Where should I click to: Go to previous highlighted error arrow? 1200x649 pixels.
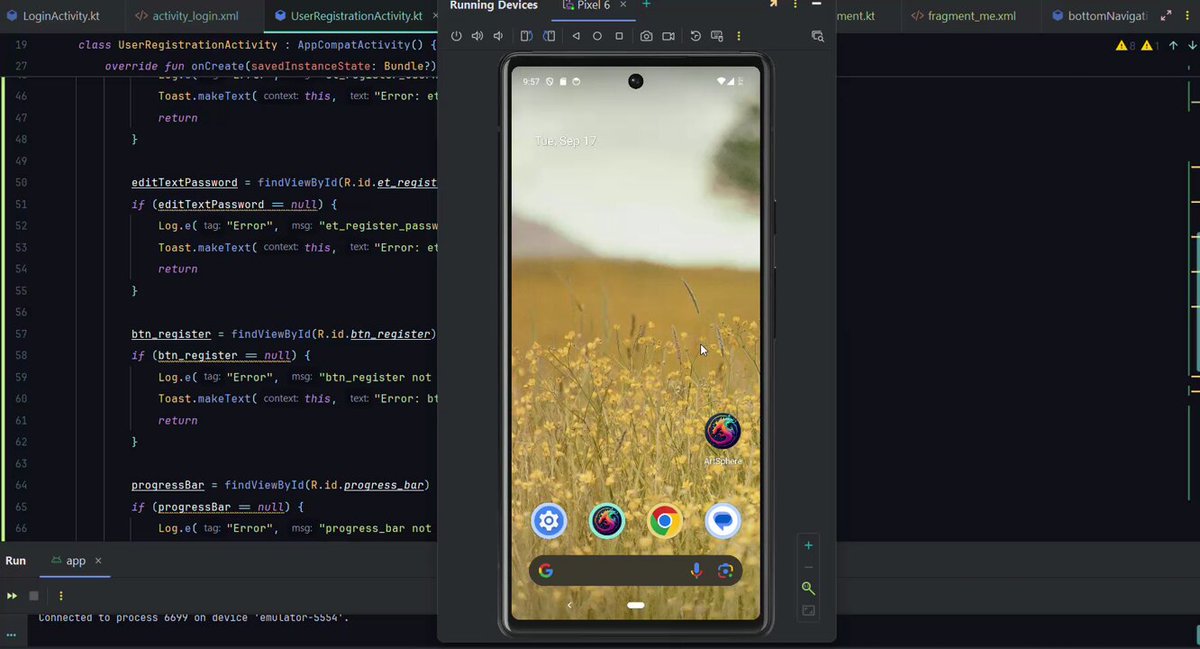(x=1173, y=46)
